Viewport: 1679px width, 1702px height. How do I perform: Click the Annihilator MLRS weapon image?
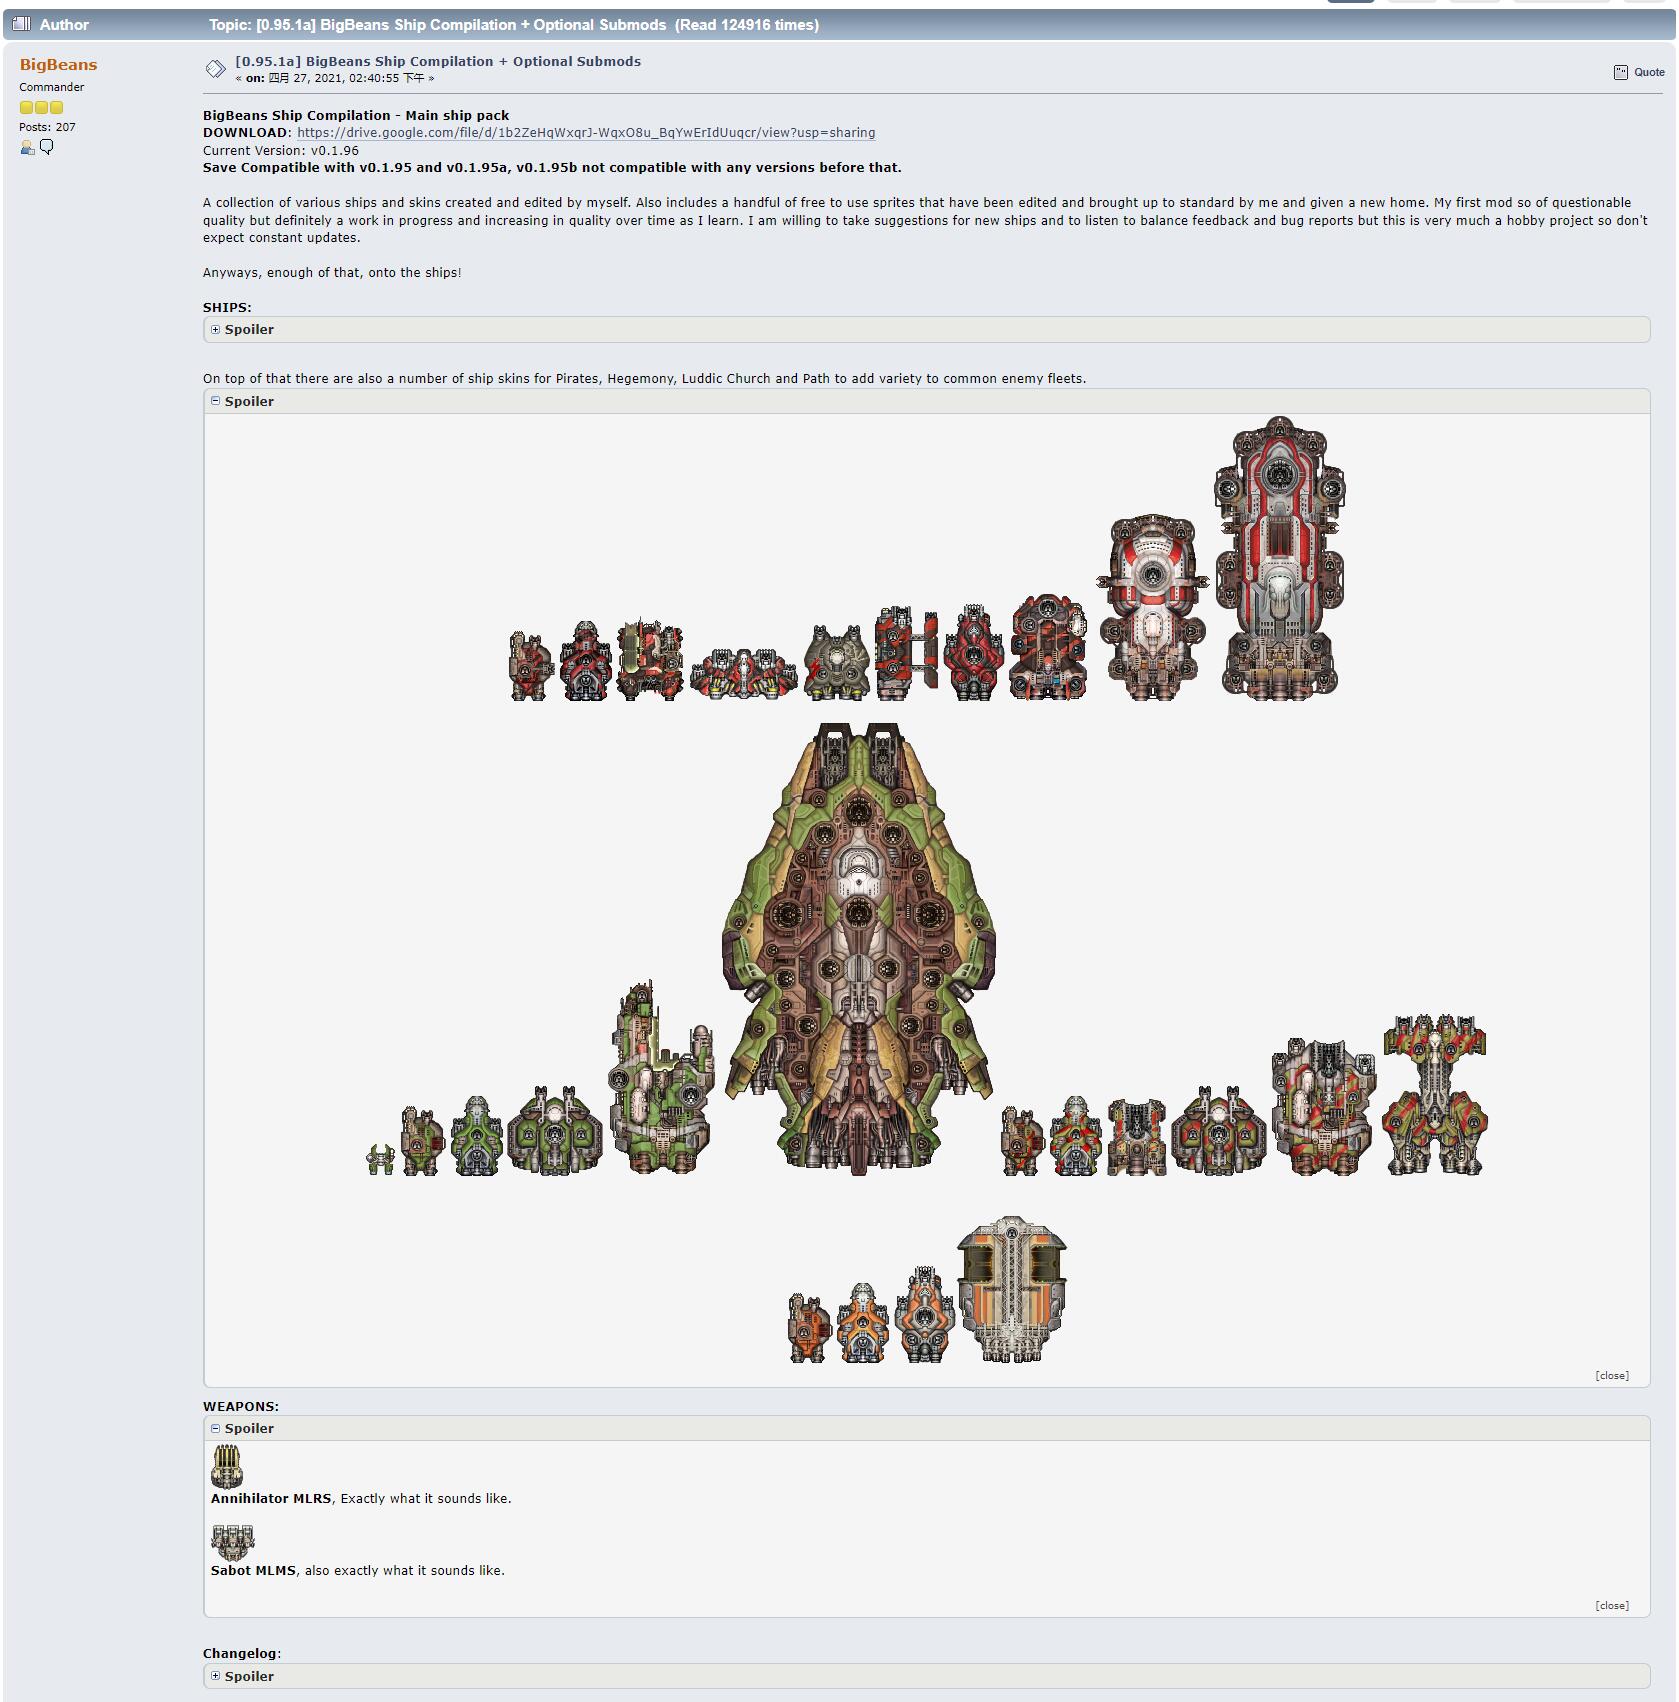click(x=227, y=1466)
